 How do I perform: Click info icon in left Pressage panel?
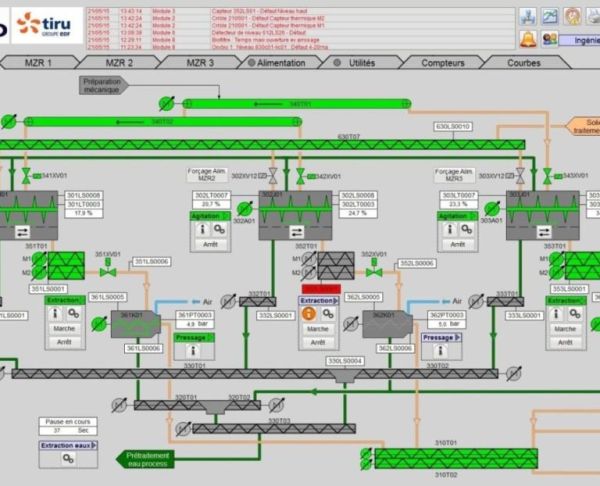click(192, 350)
